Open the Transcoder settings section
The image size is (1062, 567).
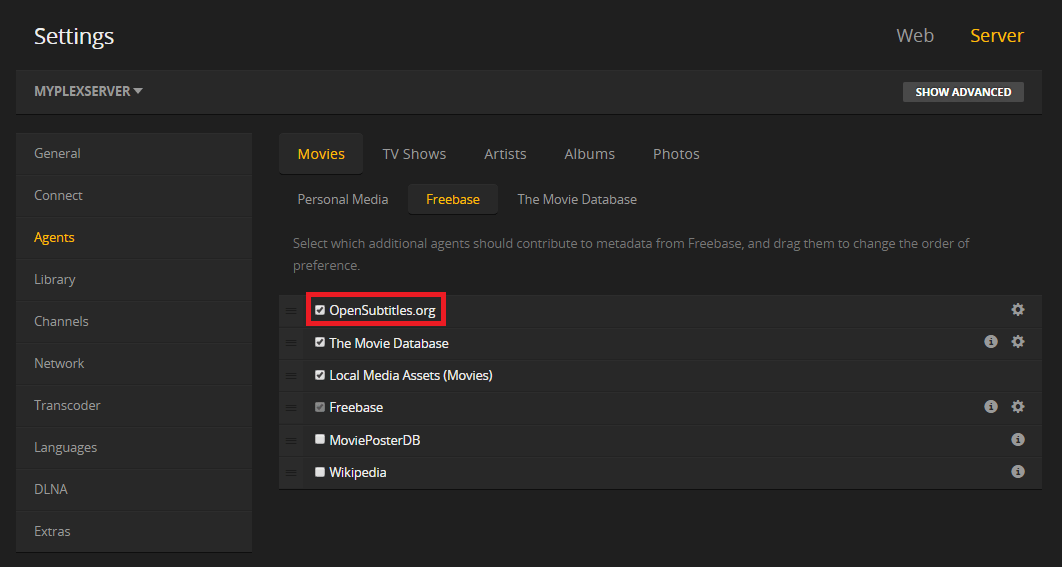pos(67,405)
